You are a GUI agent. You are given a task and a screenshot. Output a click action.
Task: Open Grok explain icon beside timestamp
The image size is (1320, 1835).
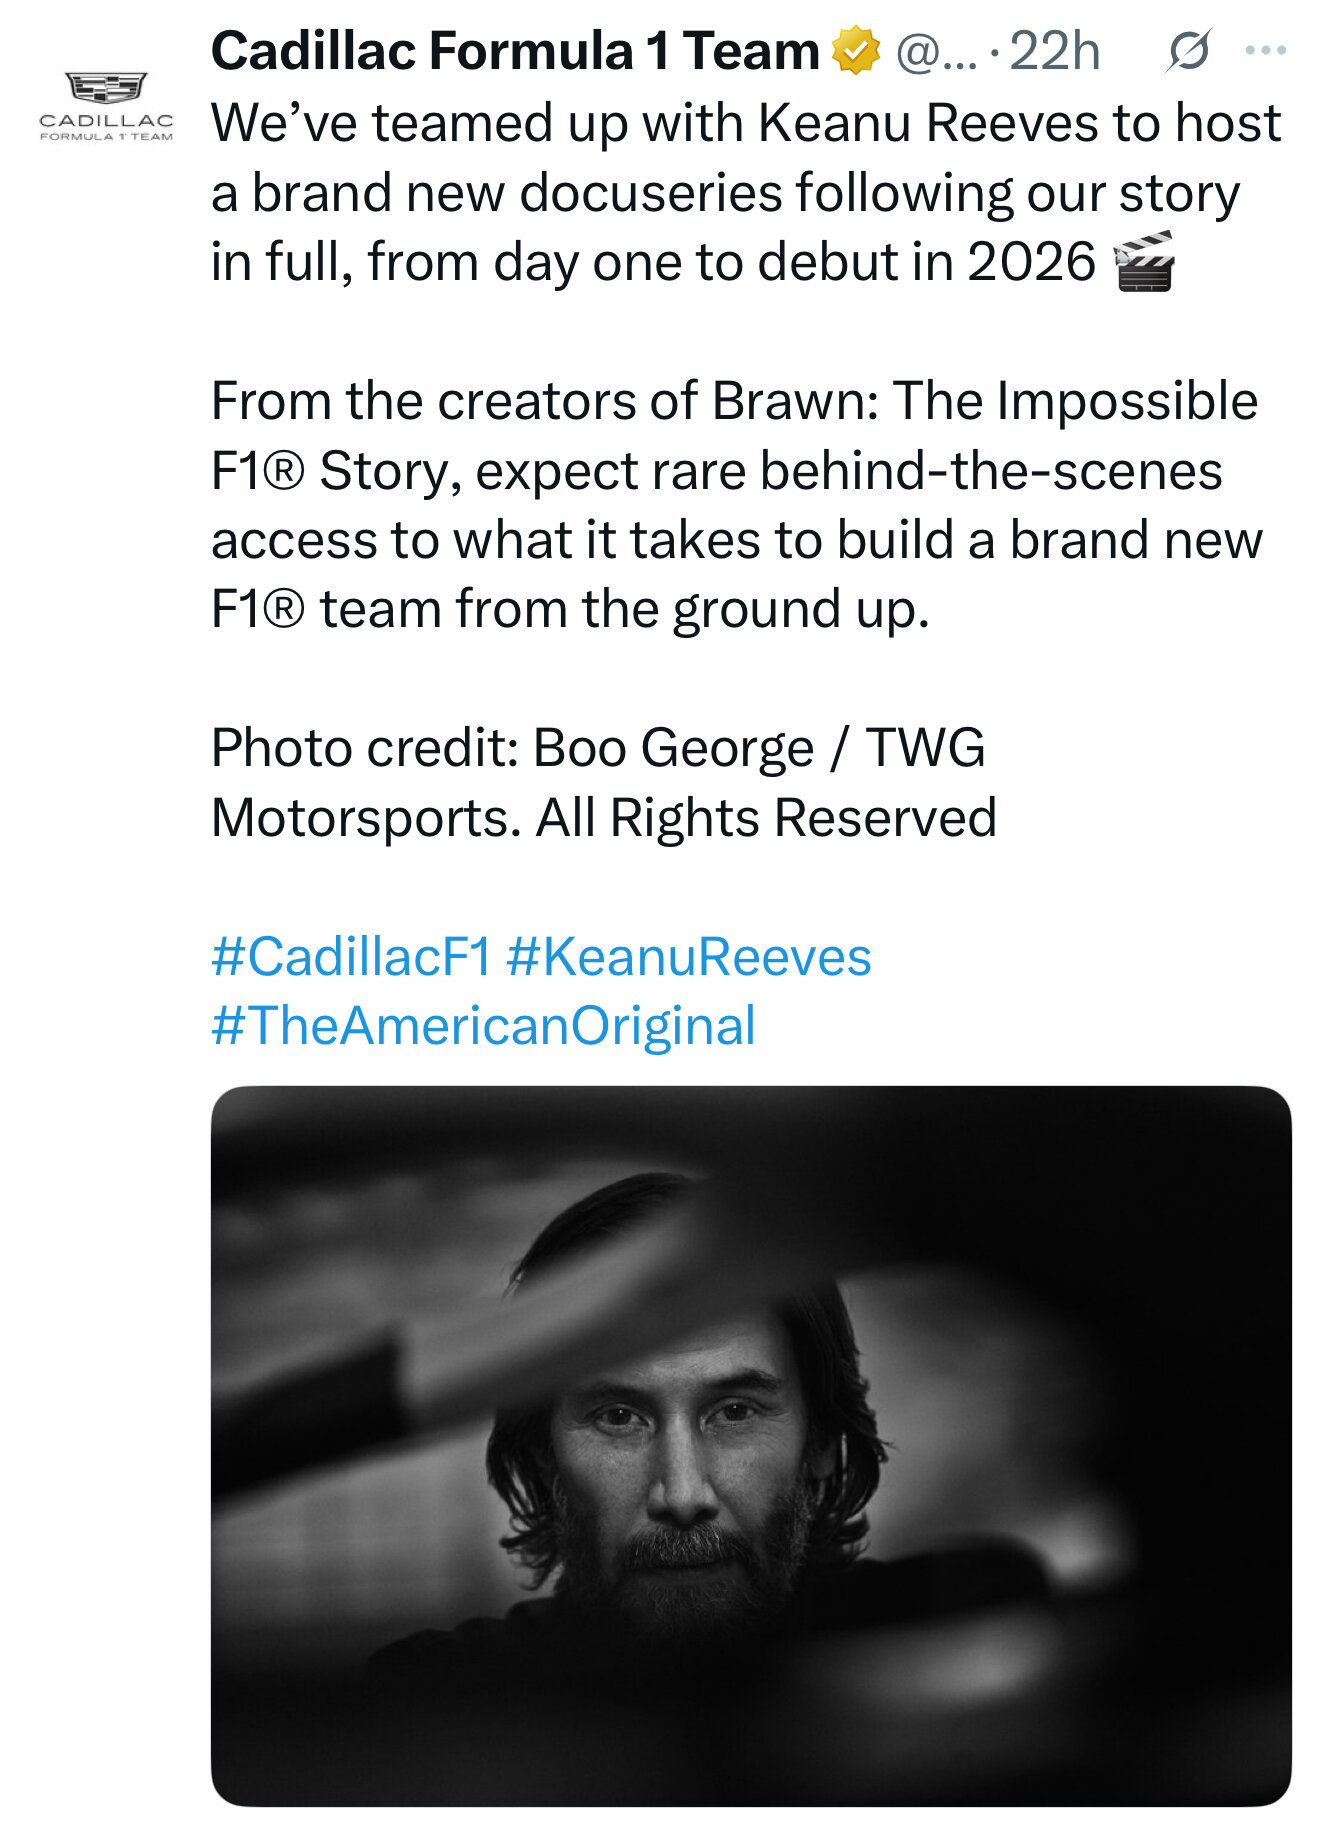[1188, 50]
